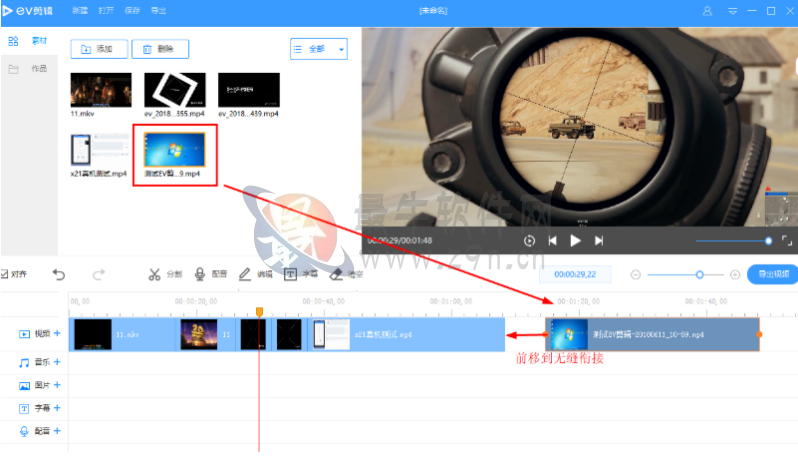Skip to next frame in preview
The image size is (798, 467).
coord(599,241)
